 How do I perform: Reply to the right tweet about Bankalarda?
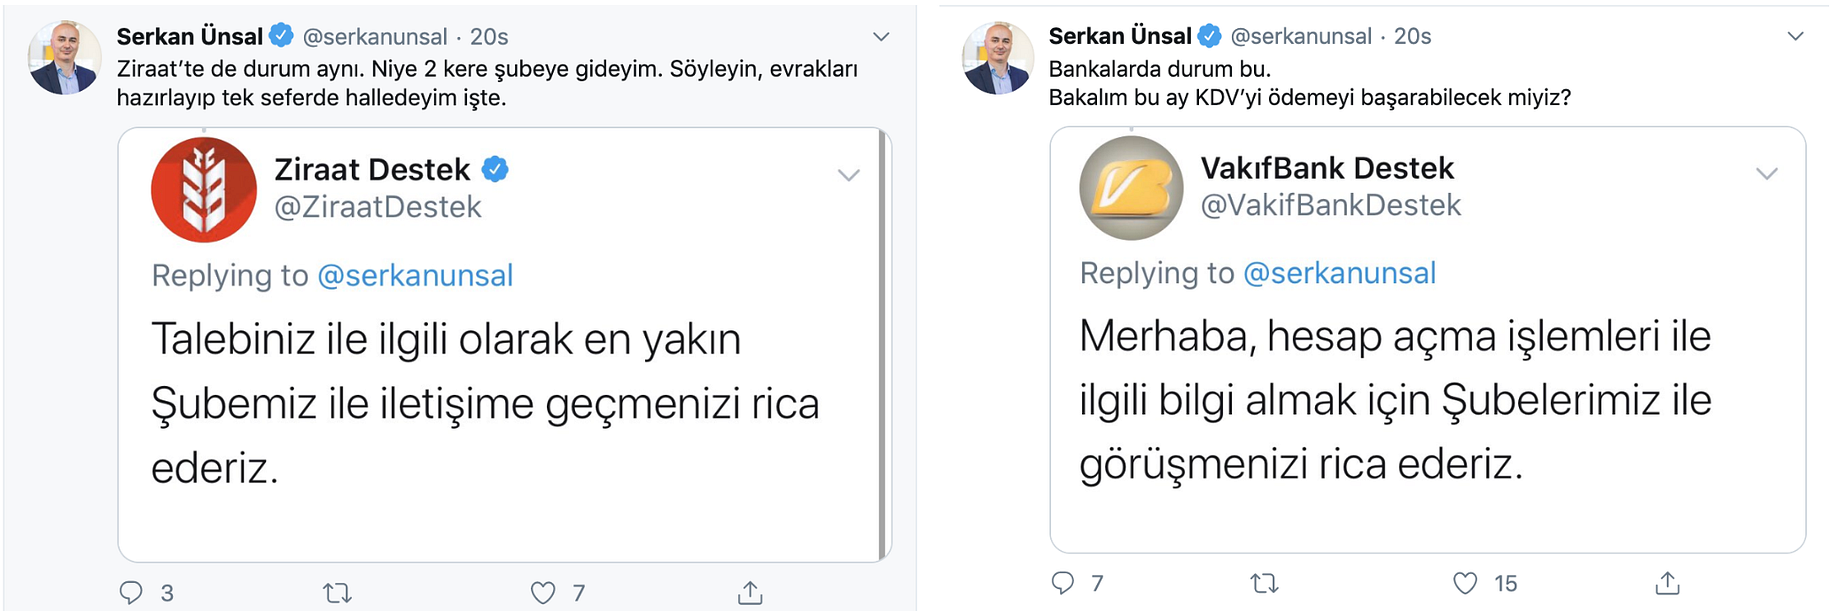coord(1063,583)
